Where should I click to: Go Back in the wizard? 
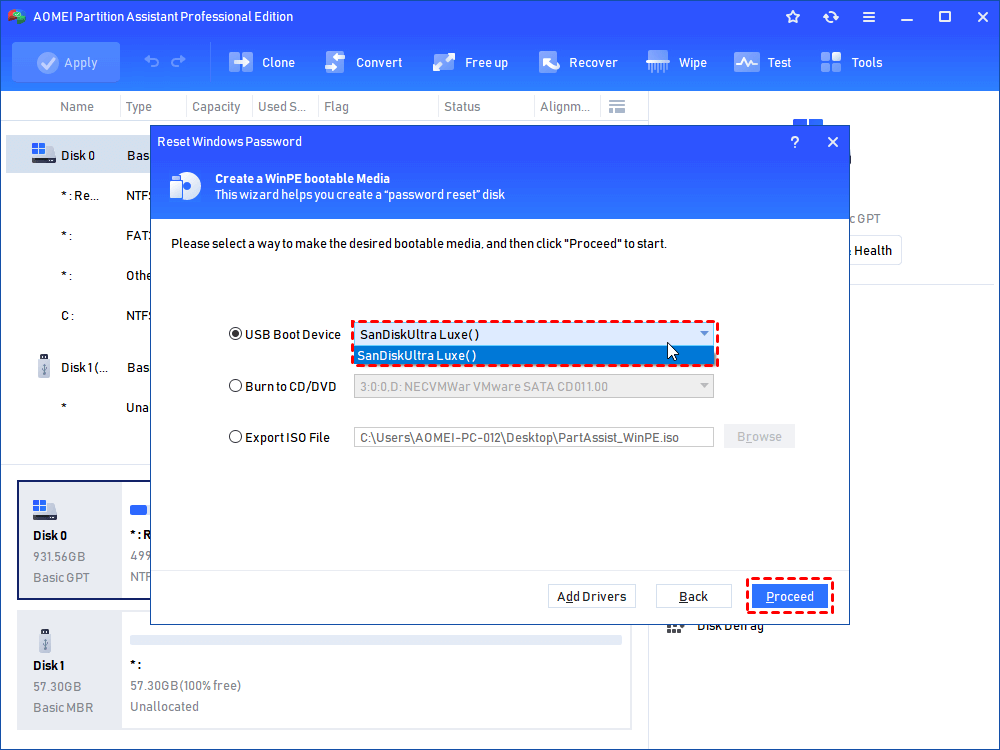coord(693,597)
